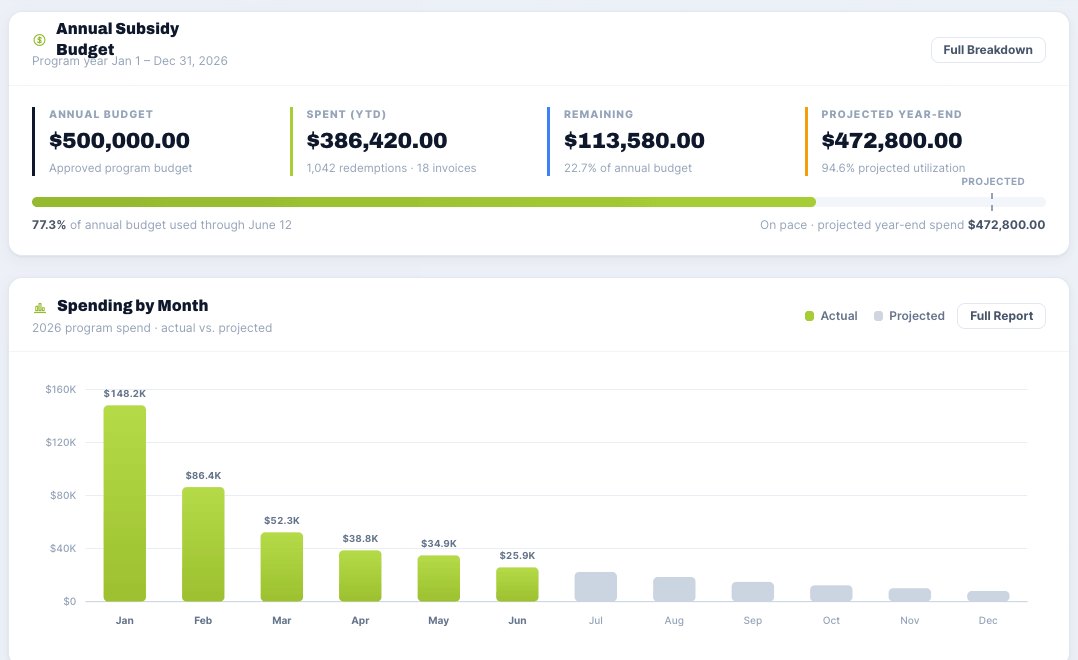
Task: Click the $25.9K label above June
Action: tap(517, 556)
